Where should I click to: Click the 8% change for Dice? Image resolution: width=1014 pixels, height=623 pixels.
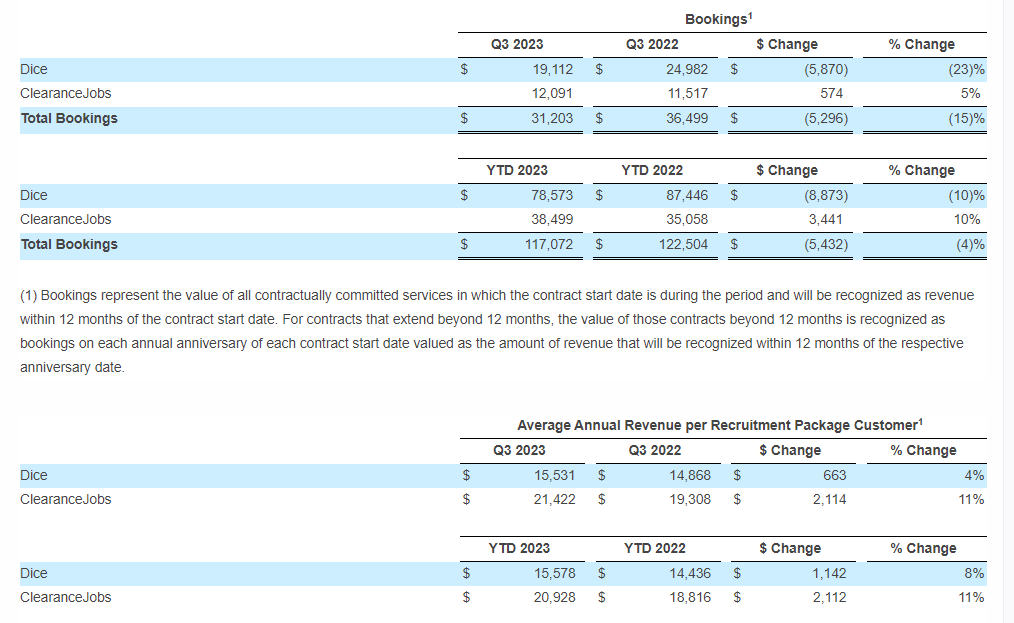(x=974, y=573)
